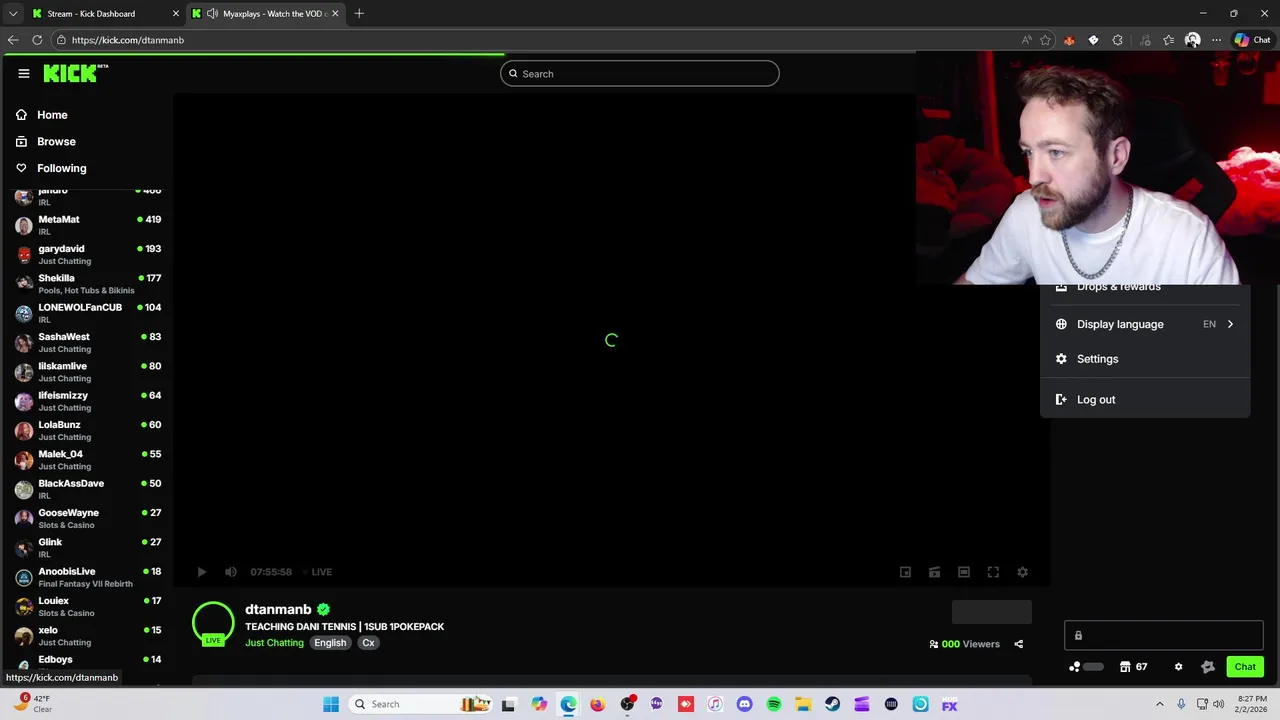Select the Just Chatting category link
1280x720 pixels.
[274, 643]
